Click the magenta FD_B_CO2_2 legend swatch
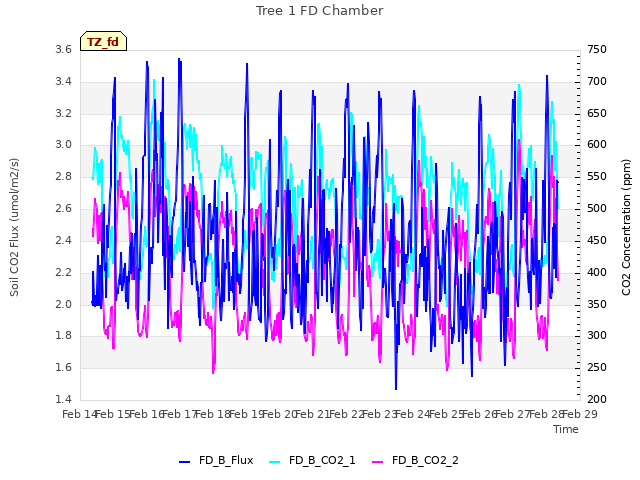The image size is (640, 480). 378,462
